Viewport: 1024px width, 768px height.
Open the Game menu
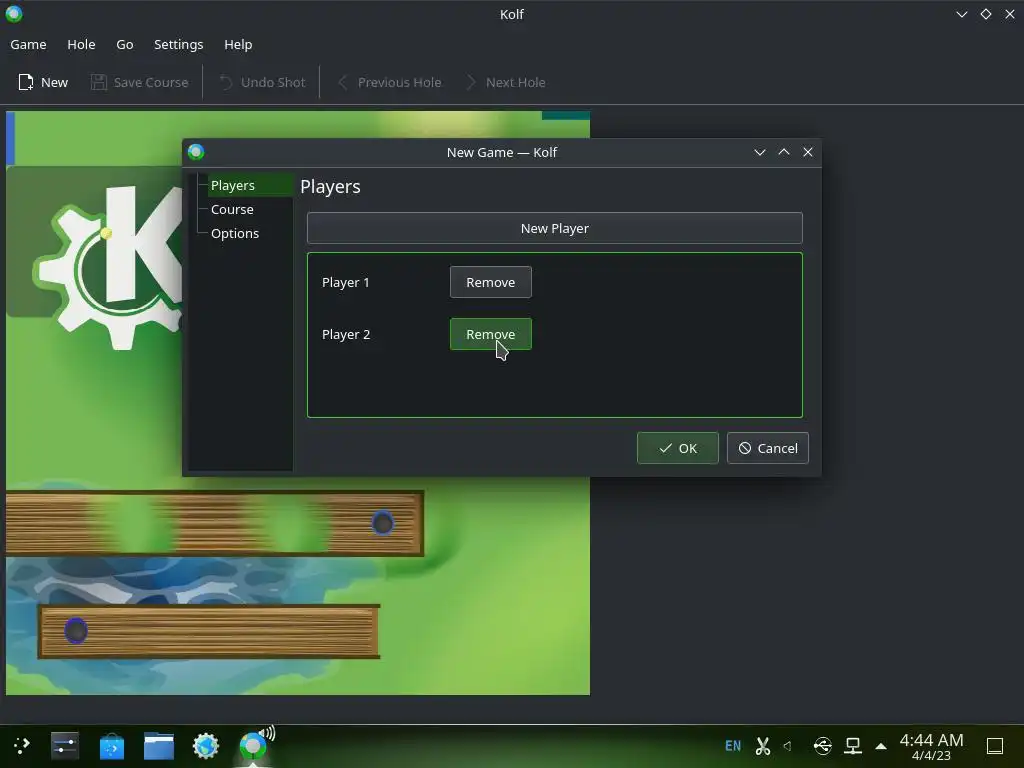coord(28,44)
